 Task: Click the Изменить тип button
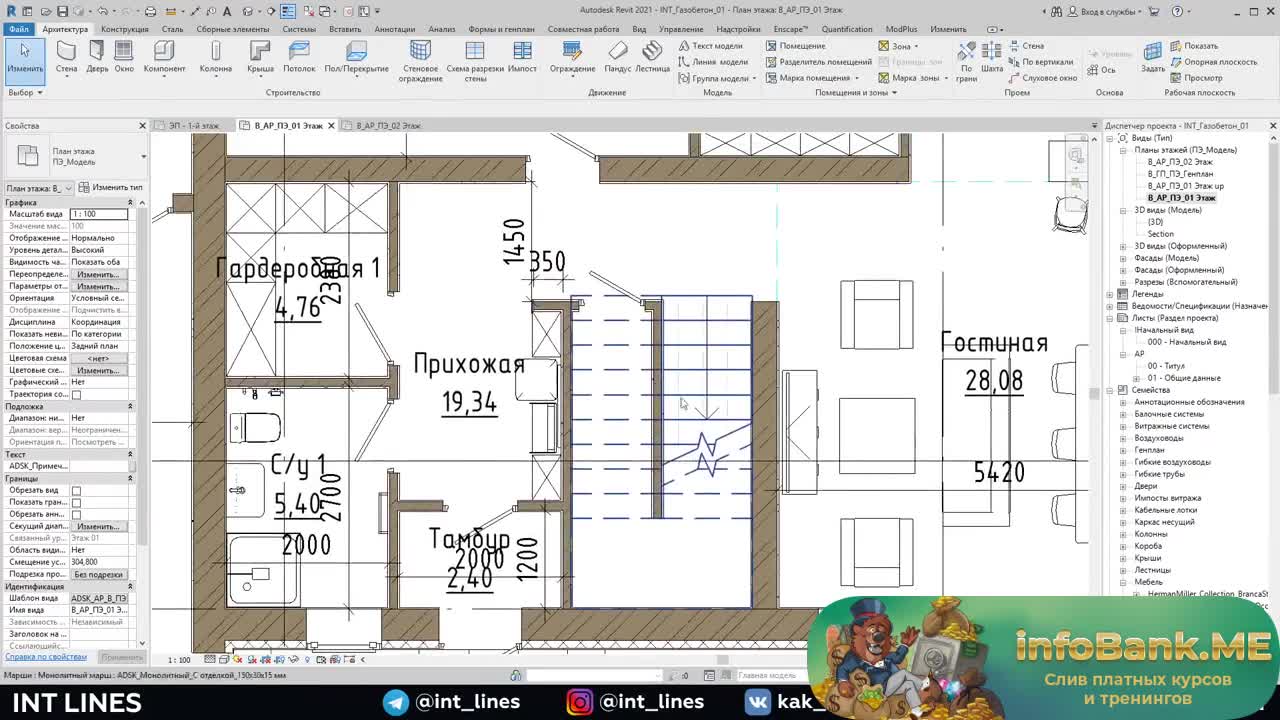[111, 188]
